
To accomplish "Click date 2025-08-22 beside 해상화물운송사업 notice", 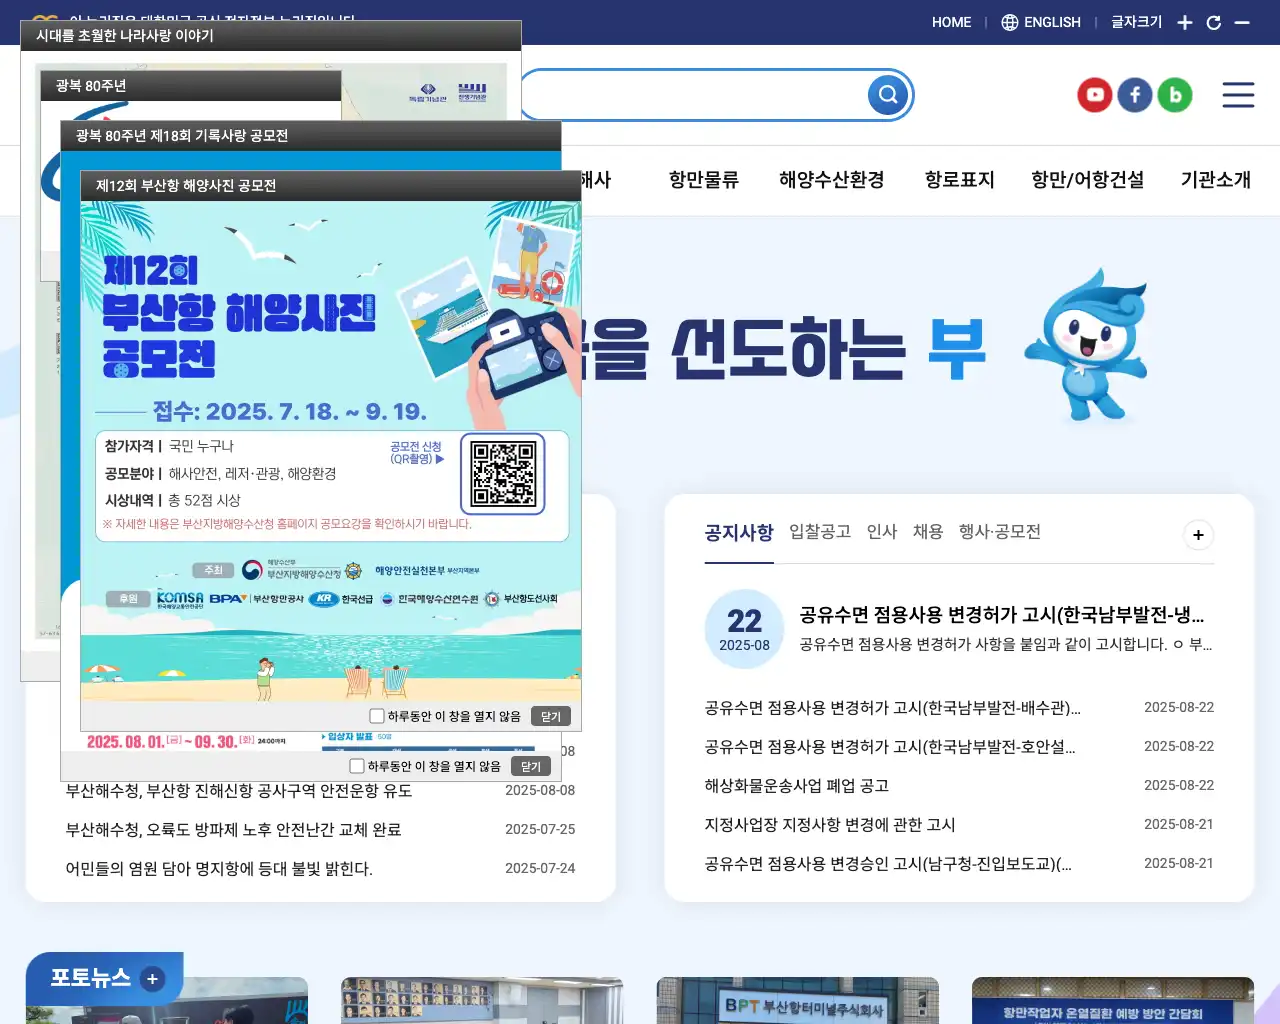I will click(1179, 786).
